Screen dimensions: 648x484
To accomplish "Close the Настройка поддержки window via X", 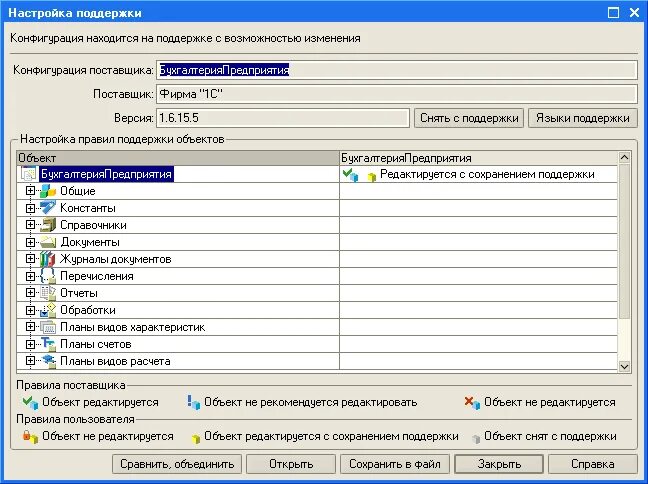I will [x=634, y=13].
